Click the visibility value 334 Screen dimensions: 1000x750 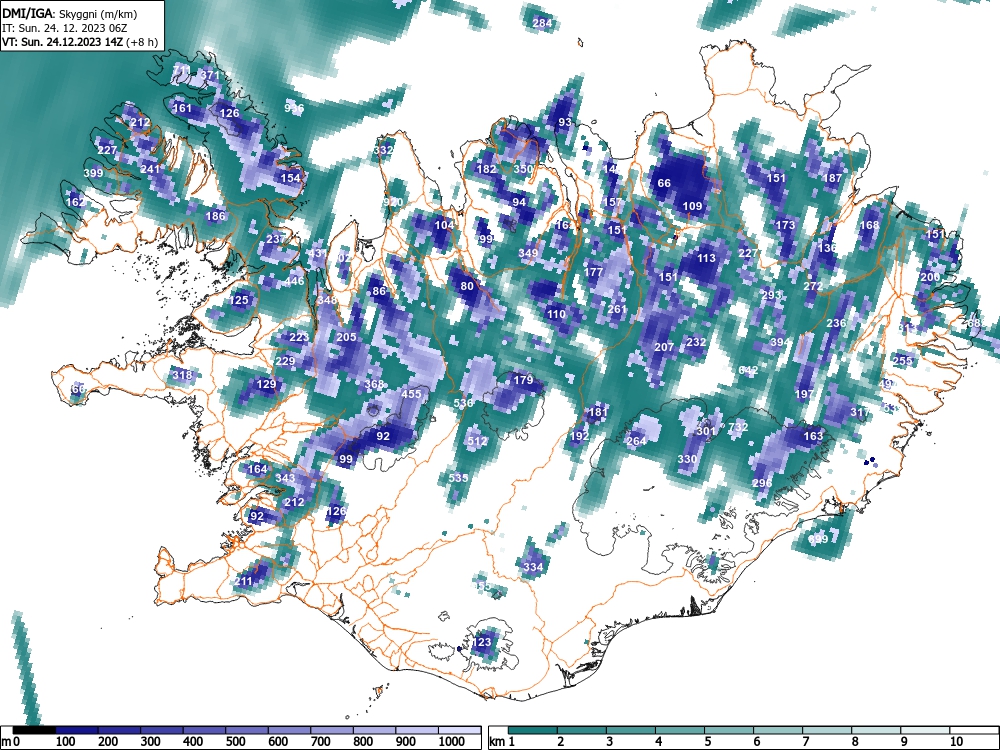[533, 567]
